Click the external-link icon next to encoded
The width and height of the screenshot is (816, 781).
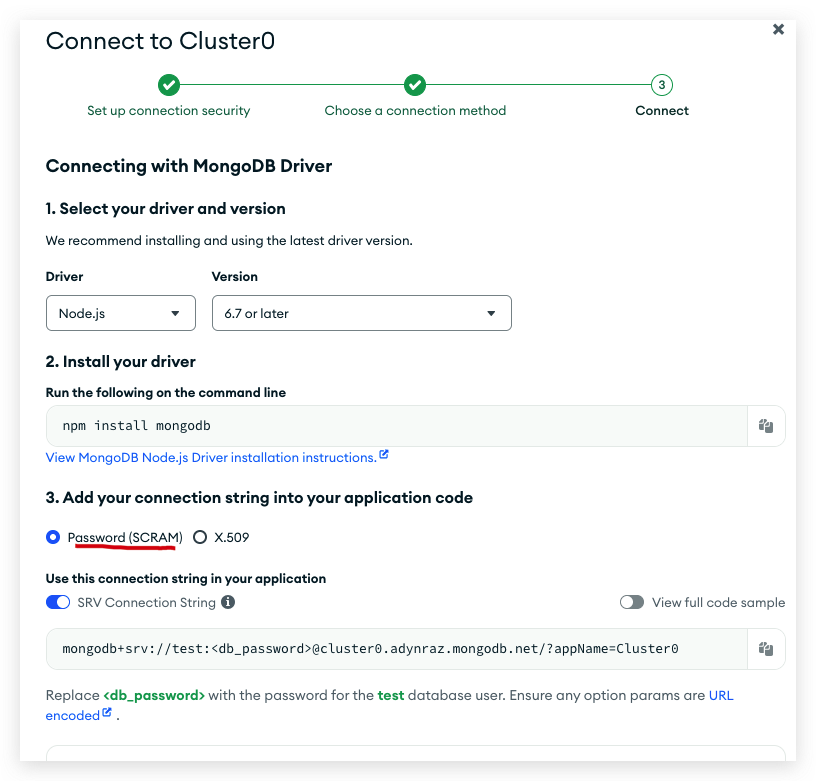pyautogui.click(x=107, y=712)
